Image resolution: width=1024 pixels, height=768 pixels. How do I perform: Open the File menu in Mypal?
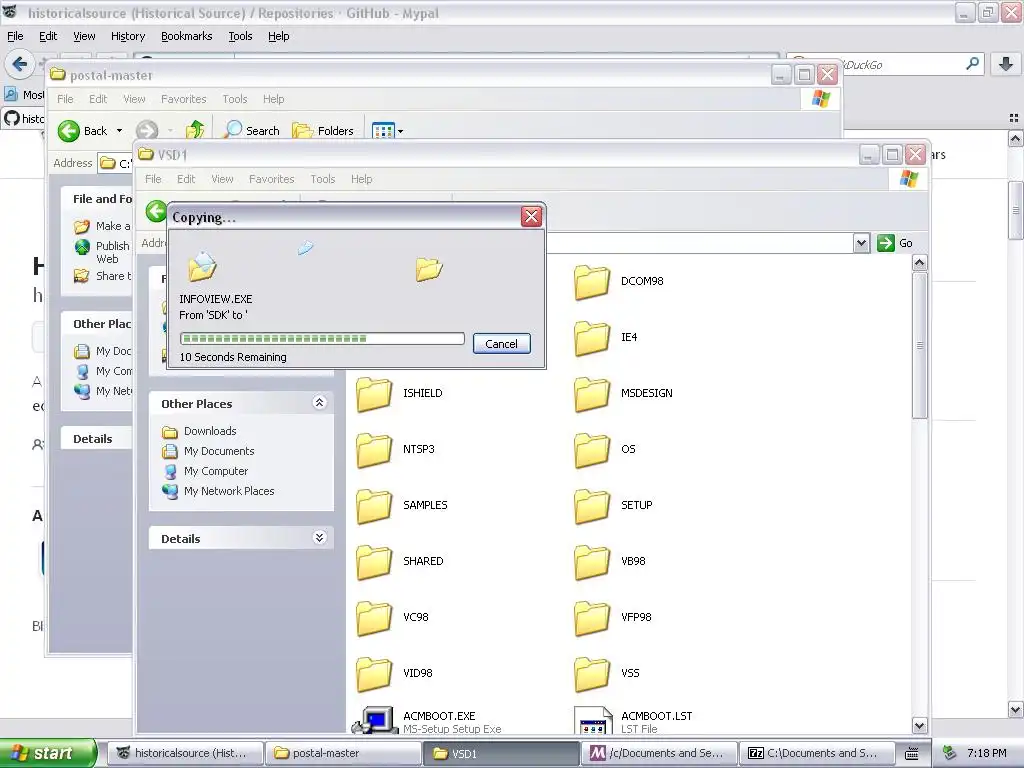pyautogui.click(x=15, y=36)
